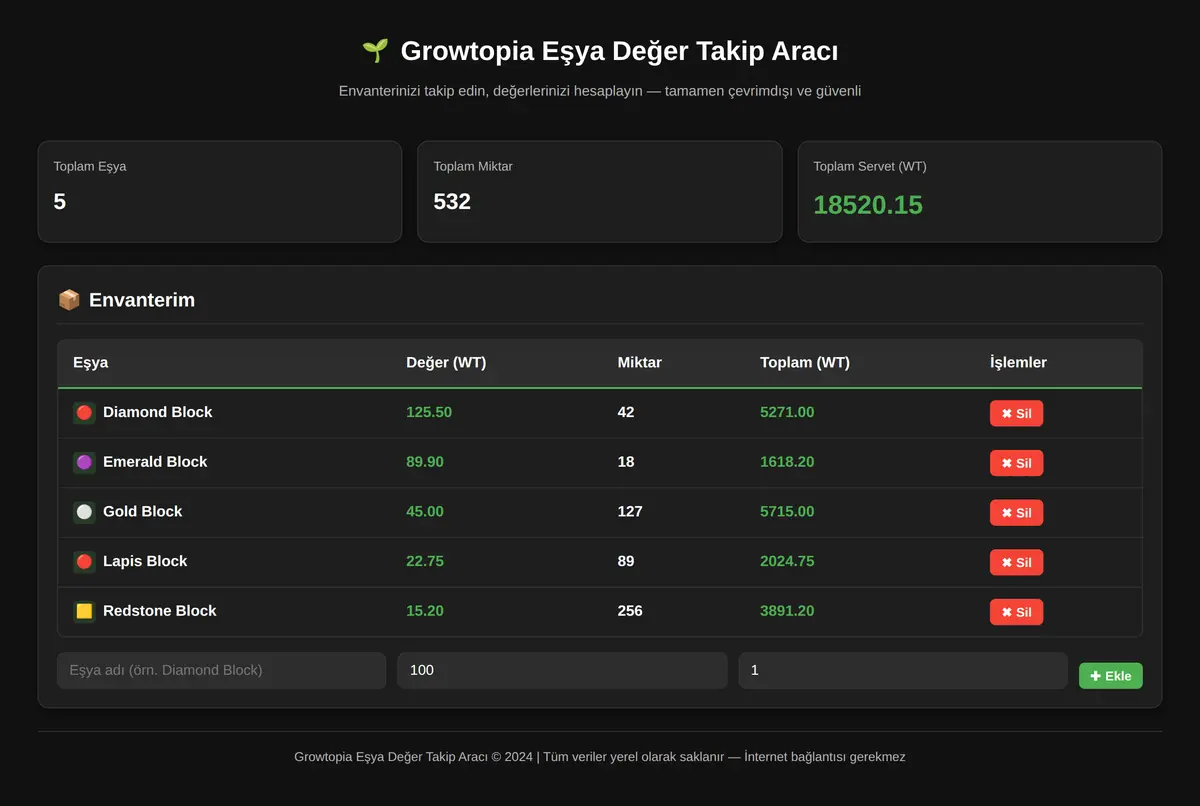Image resolution: width=1200 pixels, height=806 pixels.
Task: Select the Lapis Block name
Action: [145, 561]
